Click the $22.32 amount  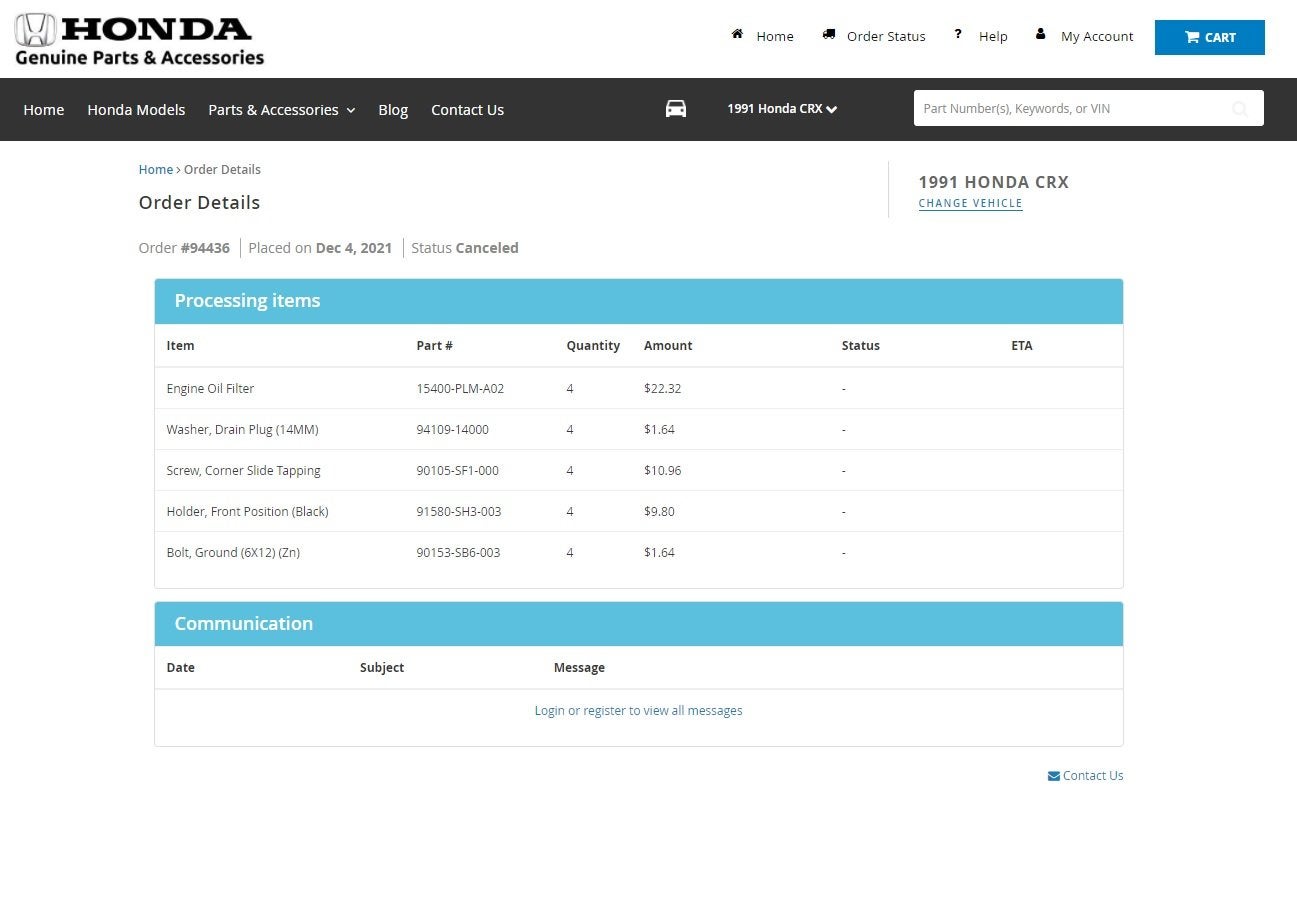click(x=662, y=388)
